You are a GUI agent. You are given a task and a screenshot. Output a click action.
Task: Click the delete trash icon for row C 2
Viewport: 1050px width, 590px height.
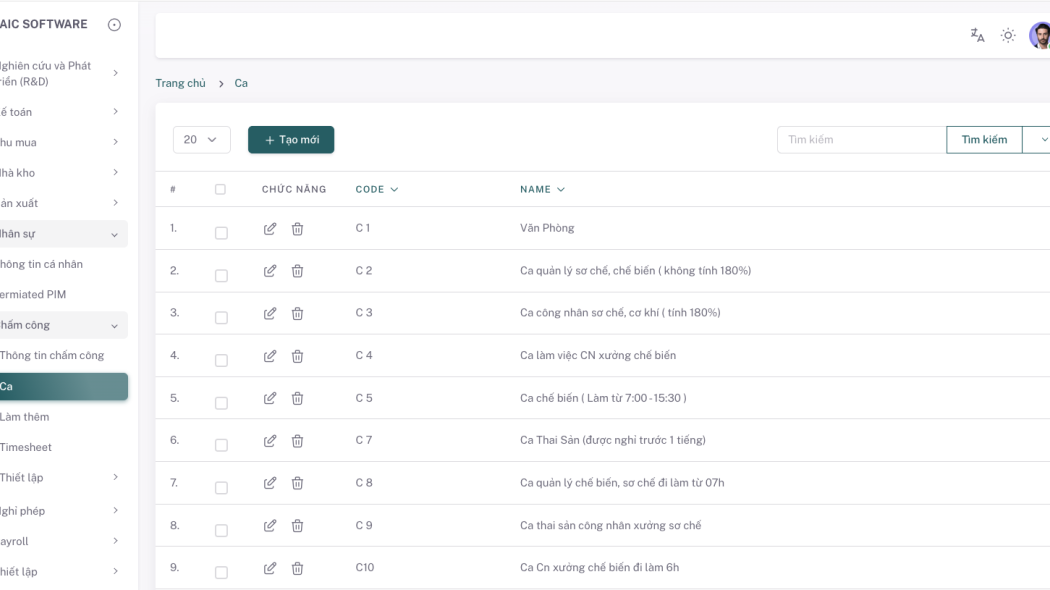click(x=297, y=271)
